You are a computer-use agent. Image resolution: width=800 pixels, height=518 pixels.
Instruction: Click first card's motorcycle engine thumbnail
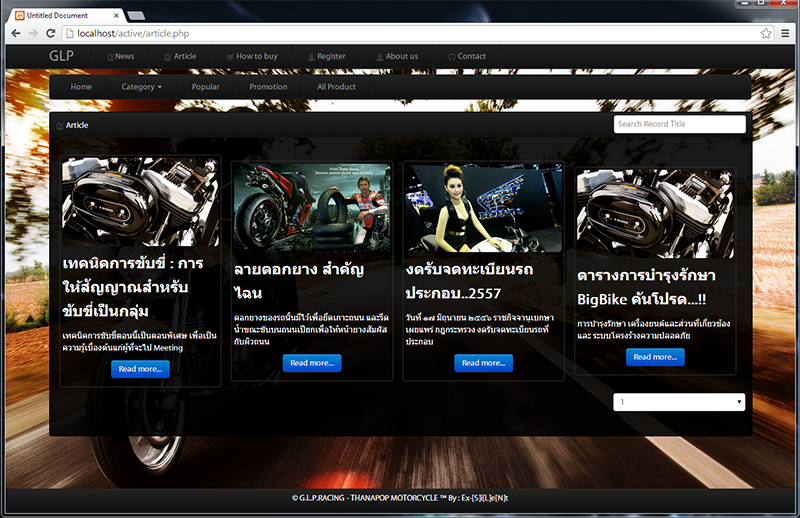point(140,202)
